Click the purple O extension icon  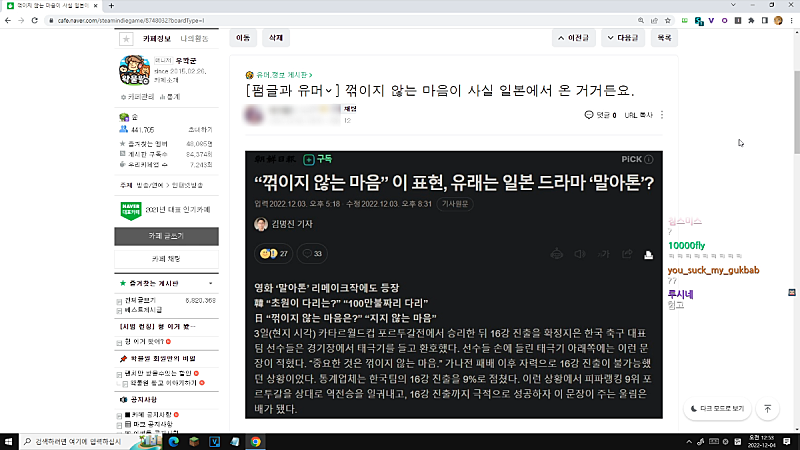coord(724,20)
